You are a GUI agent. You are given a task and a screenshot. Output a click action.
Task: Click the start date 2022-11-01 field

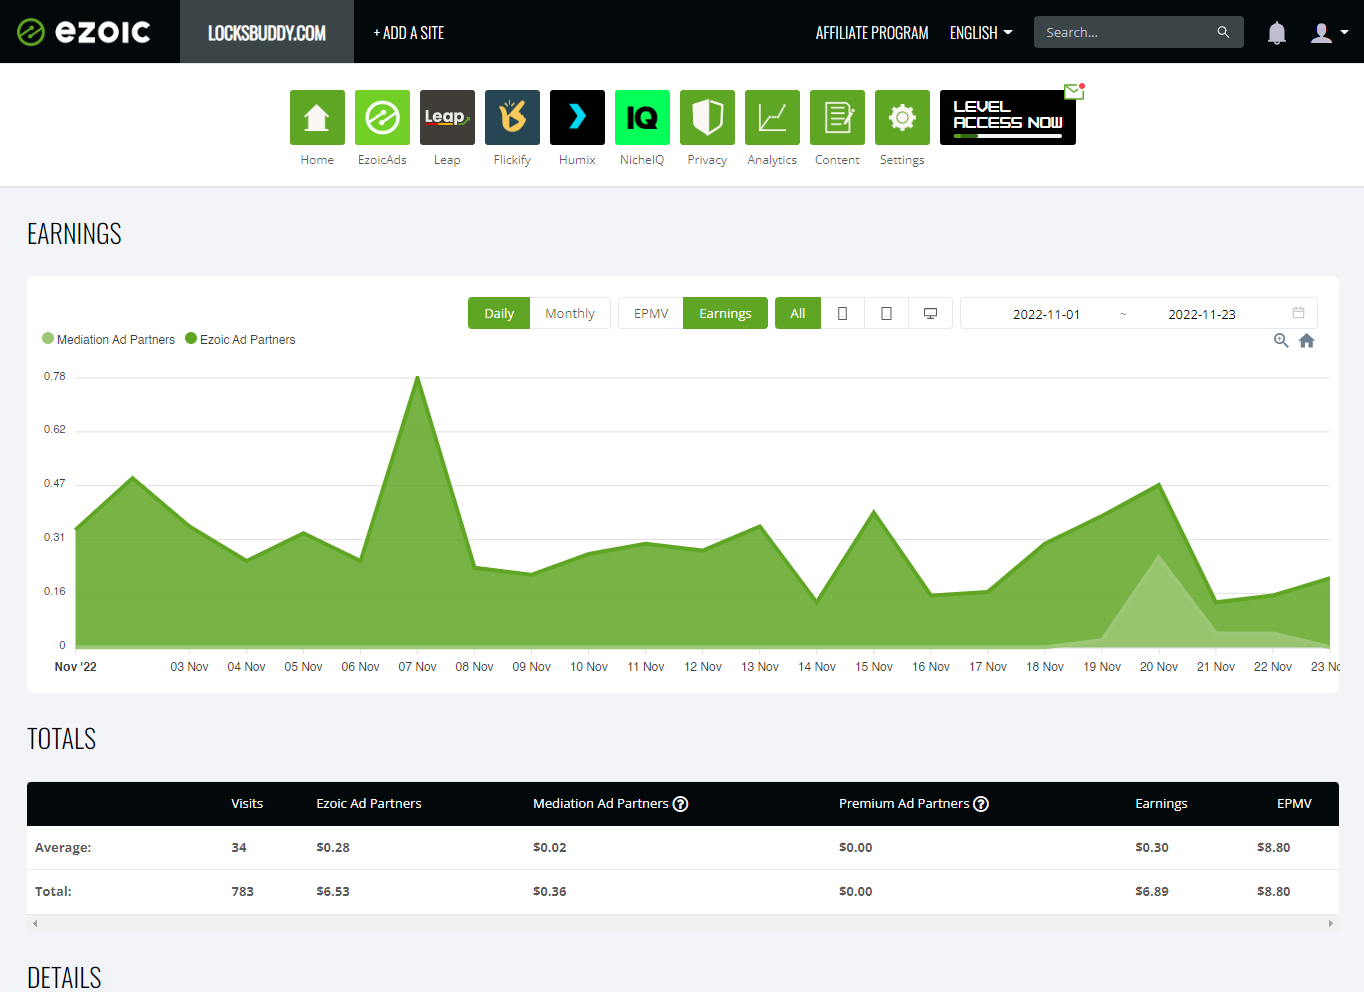[1046, 314]
